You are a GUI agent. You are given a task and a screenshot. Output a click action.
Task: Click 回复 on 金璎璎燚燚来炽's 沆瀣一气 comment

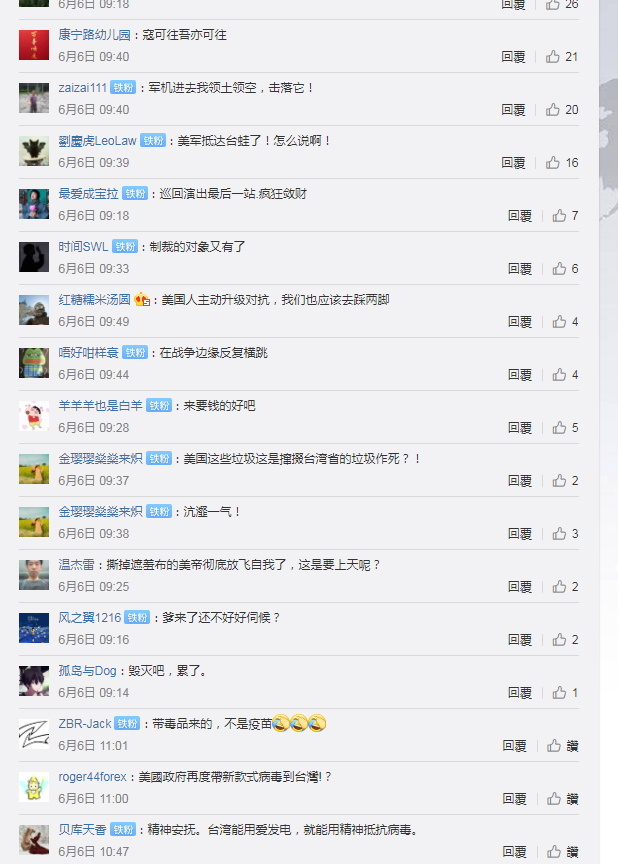click(x=520, y=533)
